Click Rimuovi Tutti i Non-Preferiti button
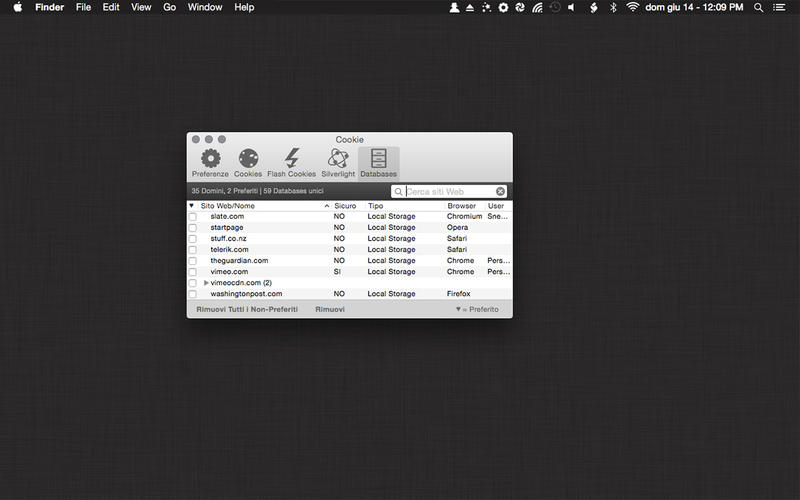The height and width of the screenshot is (500, 800). click(246, 310)
